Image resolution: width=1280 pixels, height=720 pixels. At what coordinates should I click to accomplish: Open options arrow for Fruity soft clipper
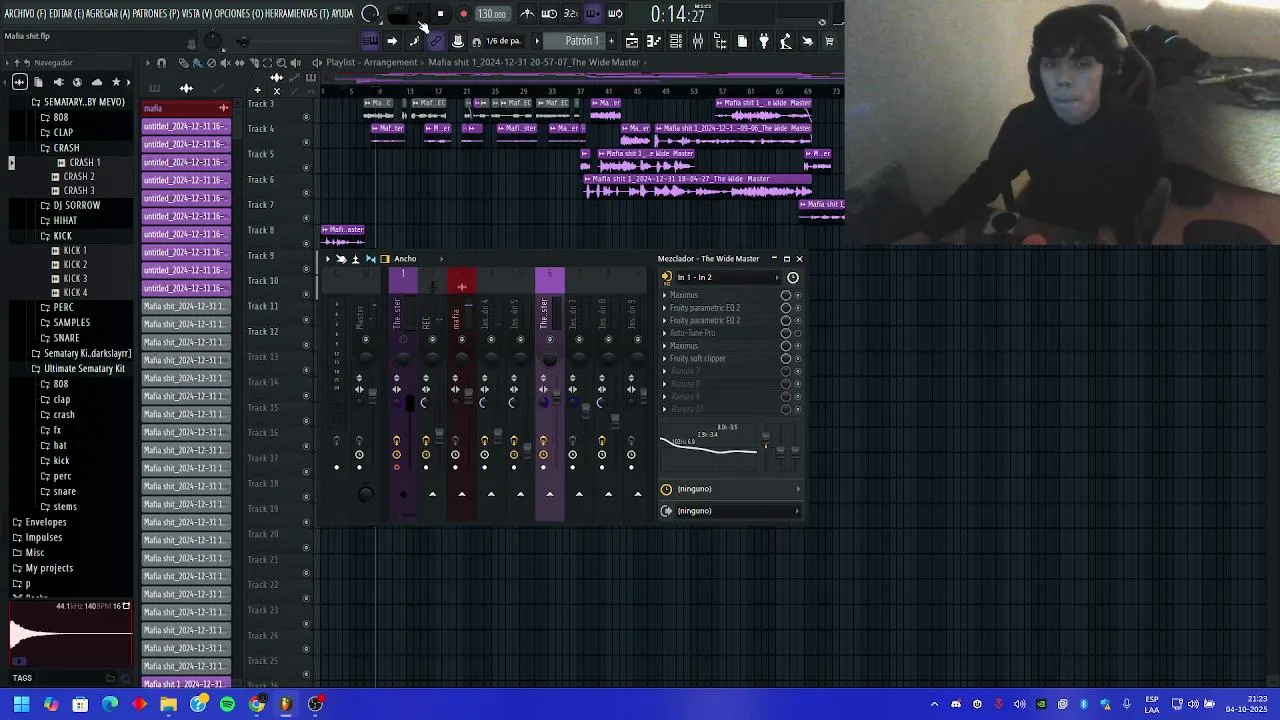pos(664,358)
